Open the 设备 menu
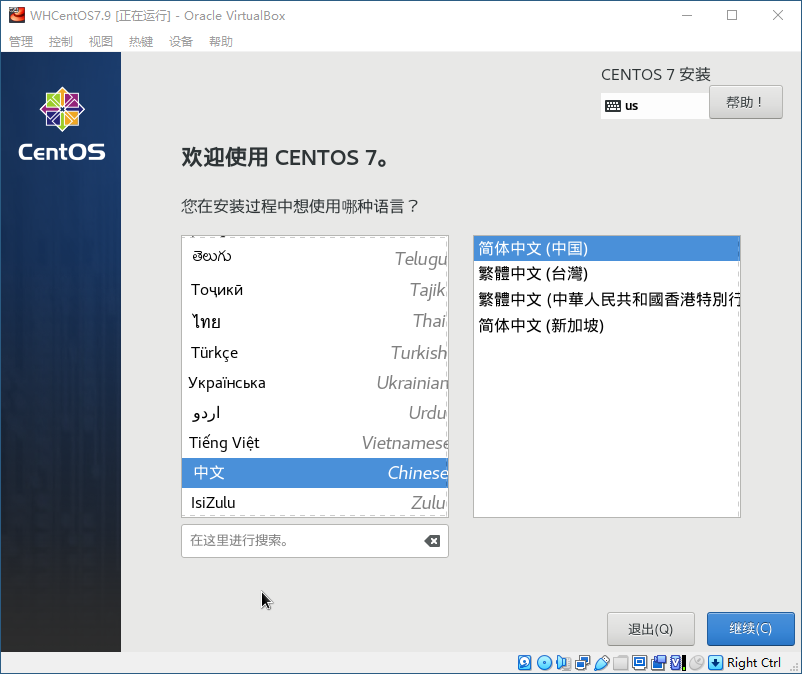This screenshot has width=802, height=674. click(181, 41)
